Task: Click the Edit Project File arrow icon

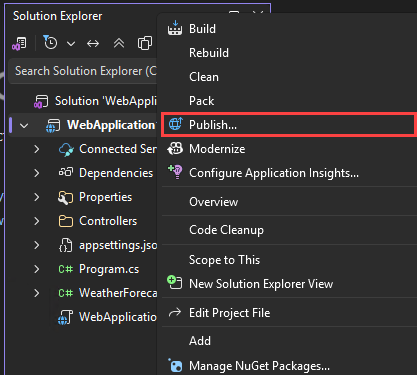Action: (x=175, y=313)
